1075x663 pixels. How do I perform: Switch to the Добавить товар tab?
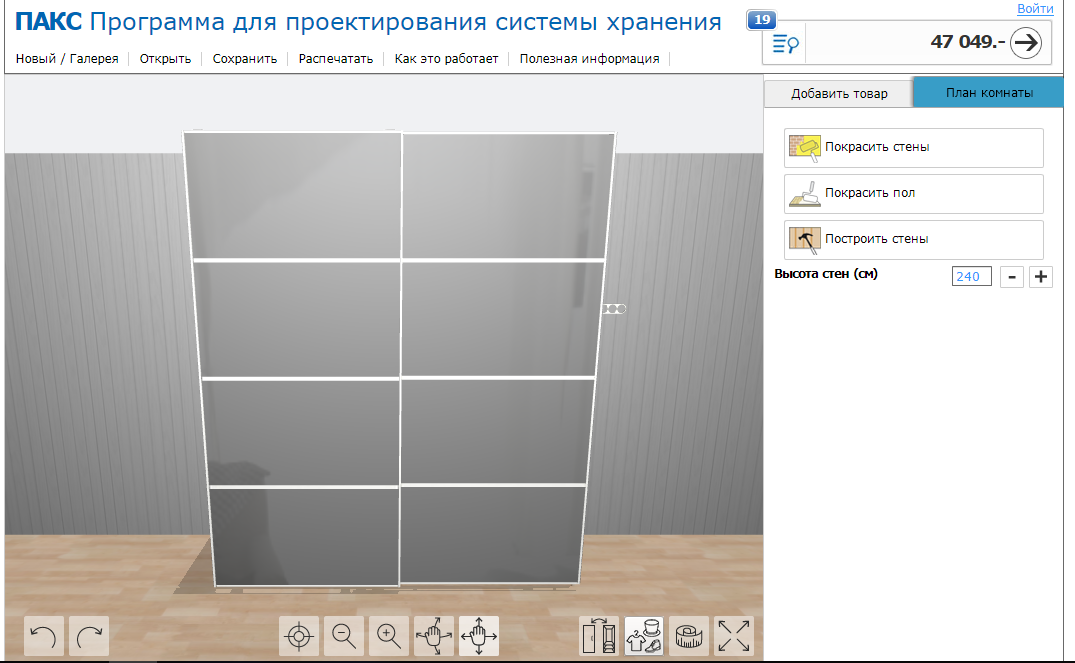[x=838, y=93]
